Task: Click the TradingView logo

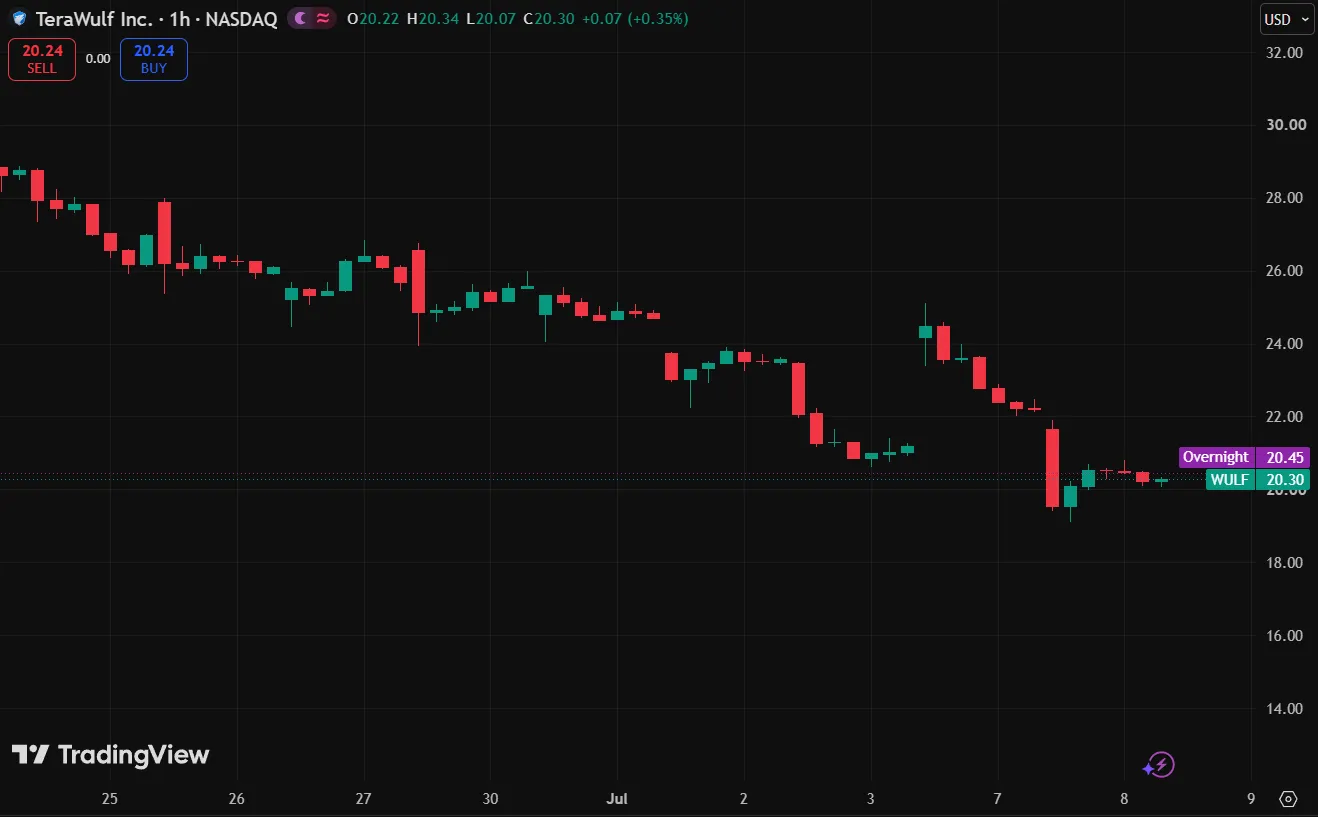Action: [110, 755]
